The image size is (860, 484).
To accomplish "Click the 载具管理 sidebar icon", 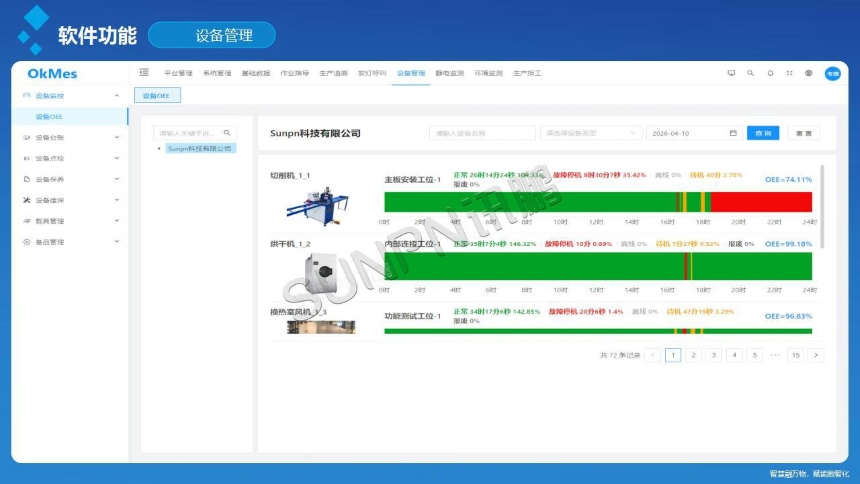I will tap(26, 221).
